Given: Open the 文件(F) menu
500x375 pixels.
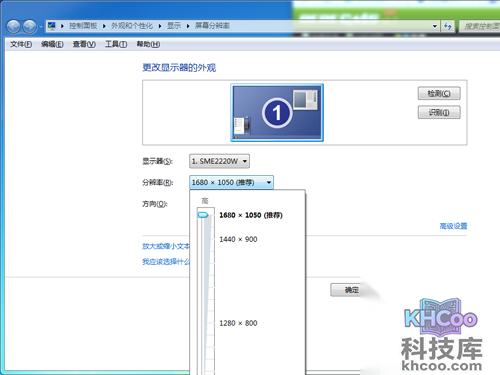Looking at the screenshot, I should coord(21,44).
